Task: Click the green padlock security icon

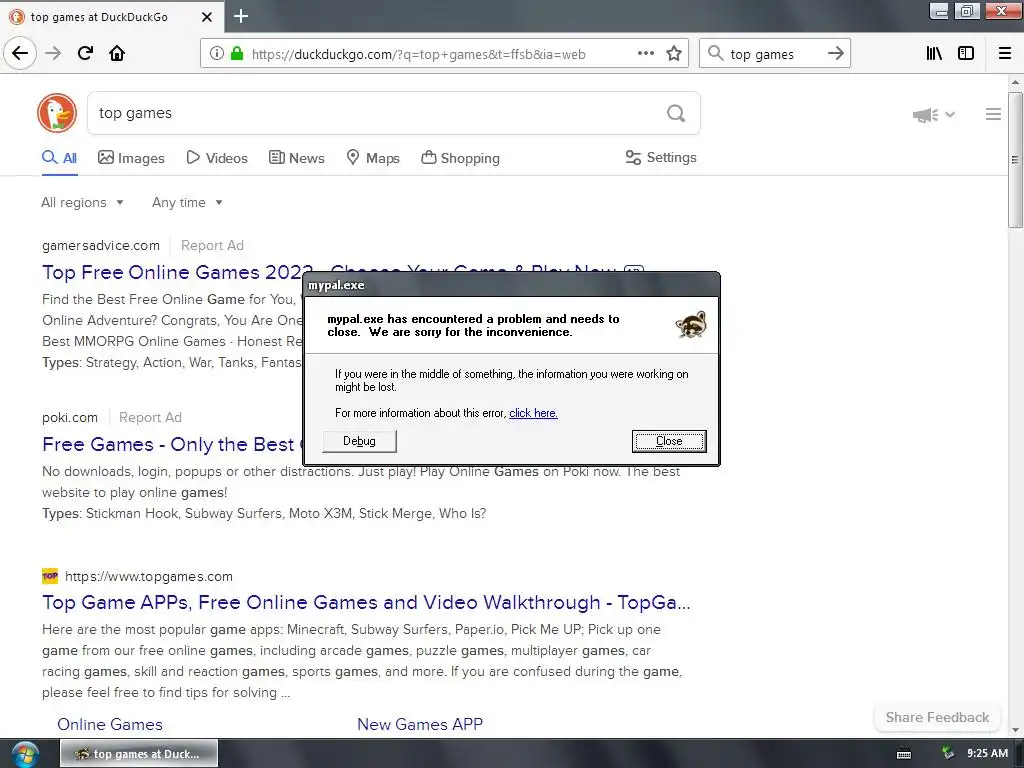Action: tap(236, 54)
